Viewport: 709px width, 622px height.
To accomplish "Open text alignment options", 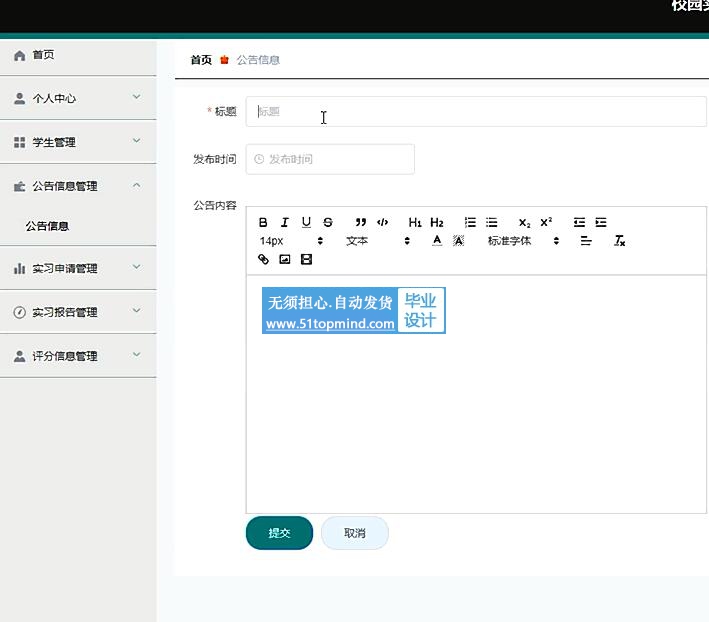I will pos(586,241).
